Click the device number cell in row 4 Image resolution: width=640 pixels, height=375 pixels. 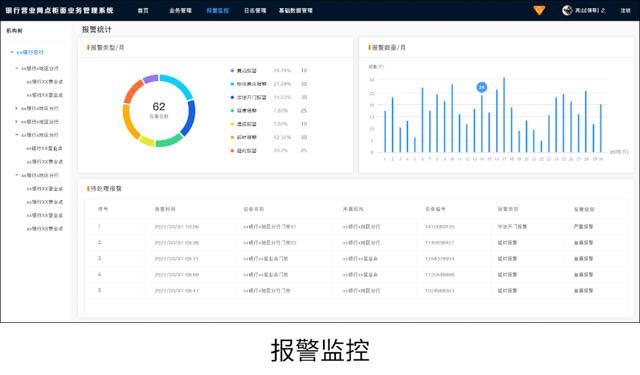pyautogui.click(x=440, y=275)
